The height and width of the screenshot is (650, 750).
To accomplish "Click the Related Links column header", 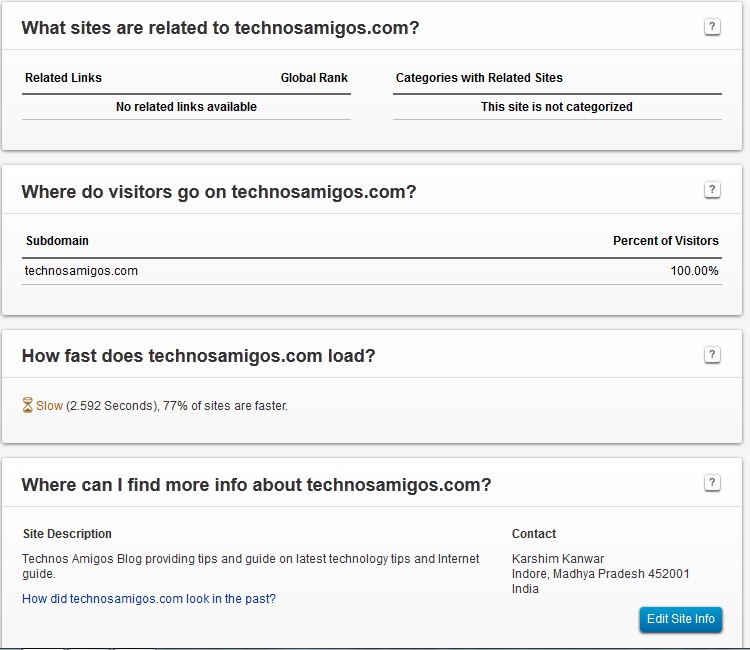I will point(63,78).
